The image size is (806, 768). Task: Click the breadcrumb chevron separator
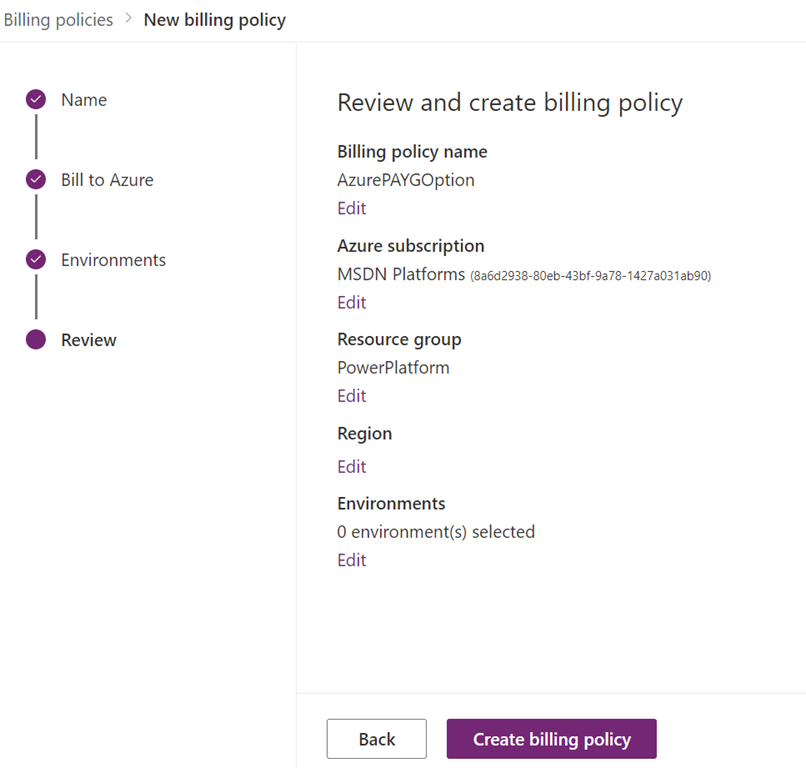tap(129, 19)
